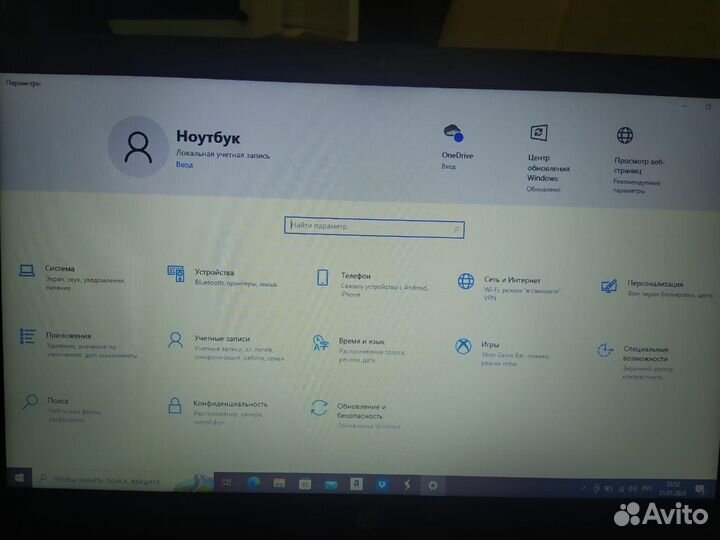This screenshot has width=720, height=540.
Task: Click the magnifier in the search field
Action: (456, 229)
